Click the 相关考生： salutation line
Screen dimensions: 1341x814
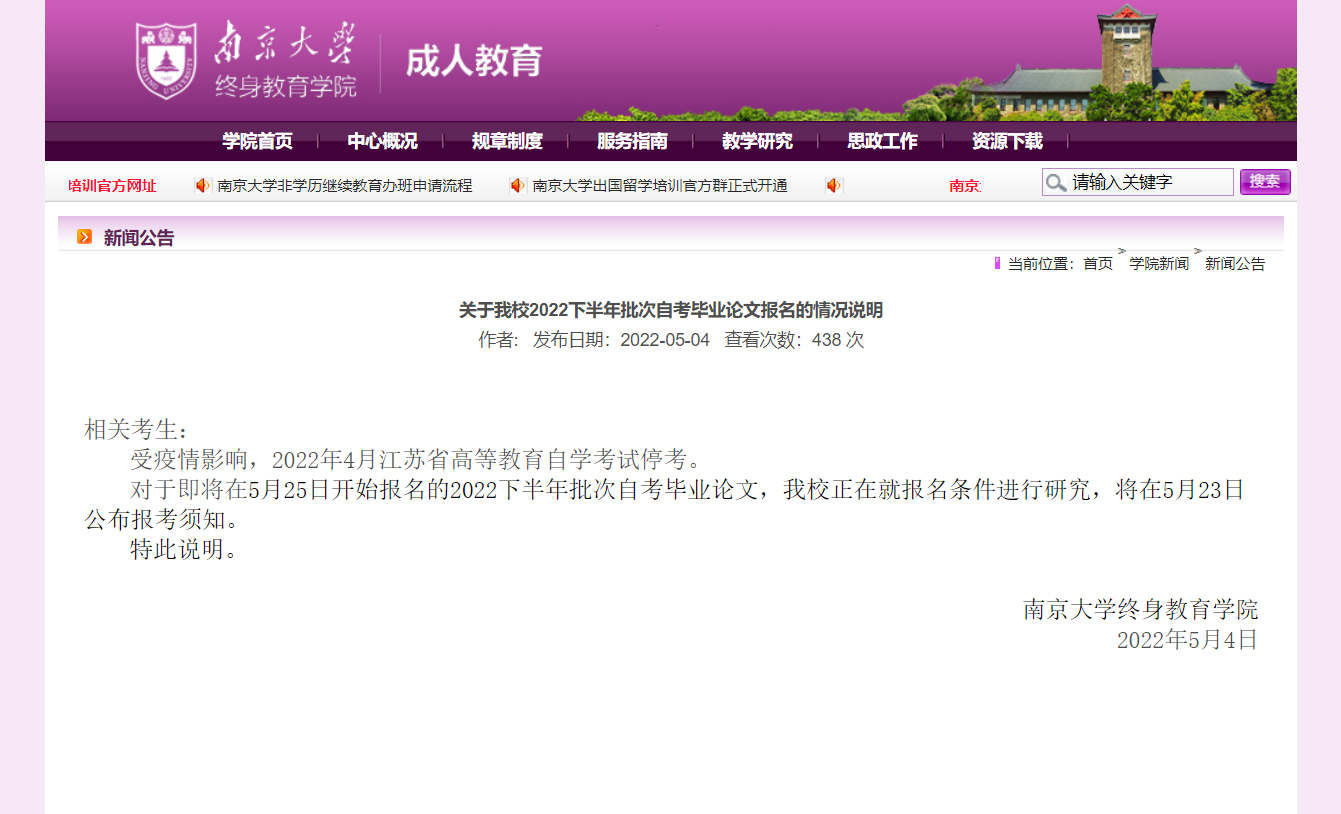pyautogui.click(x=136, y=430)
